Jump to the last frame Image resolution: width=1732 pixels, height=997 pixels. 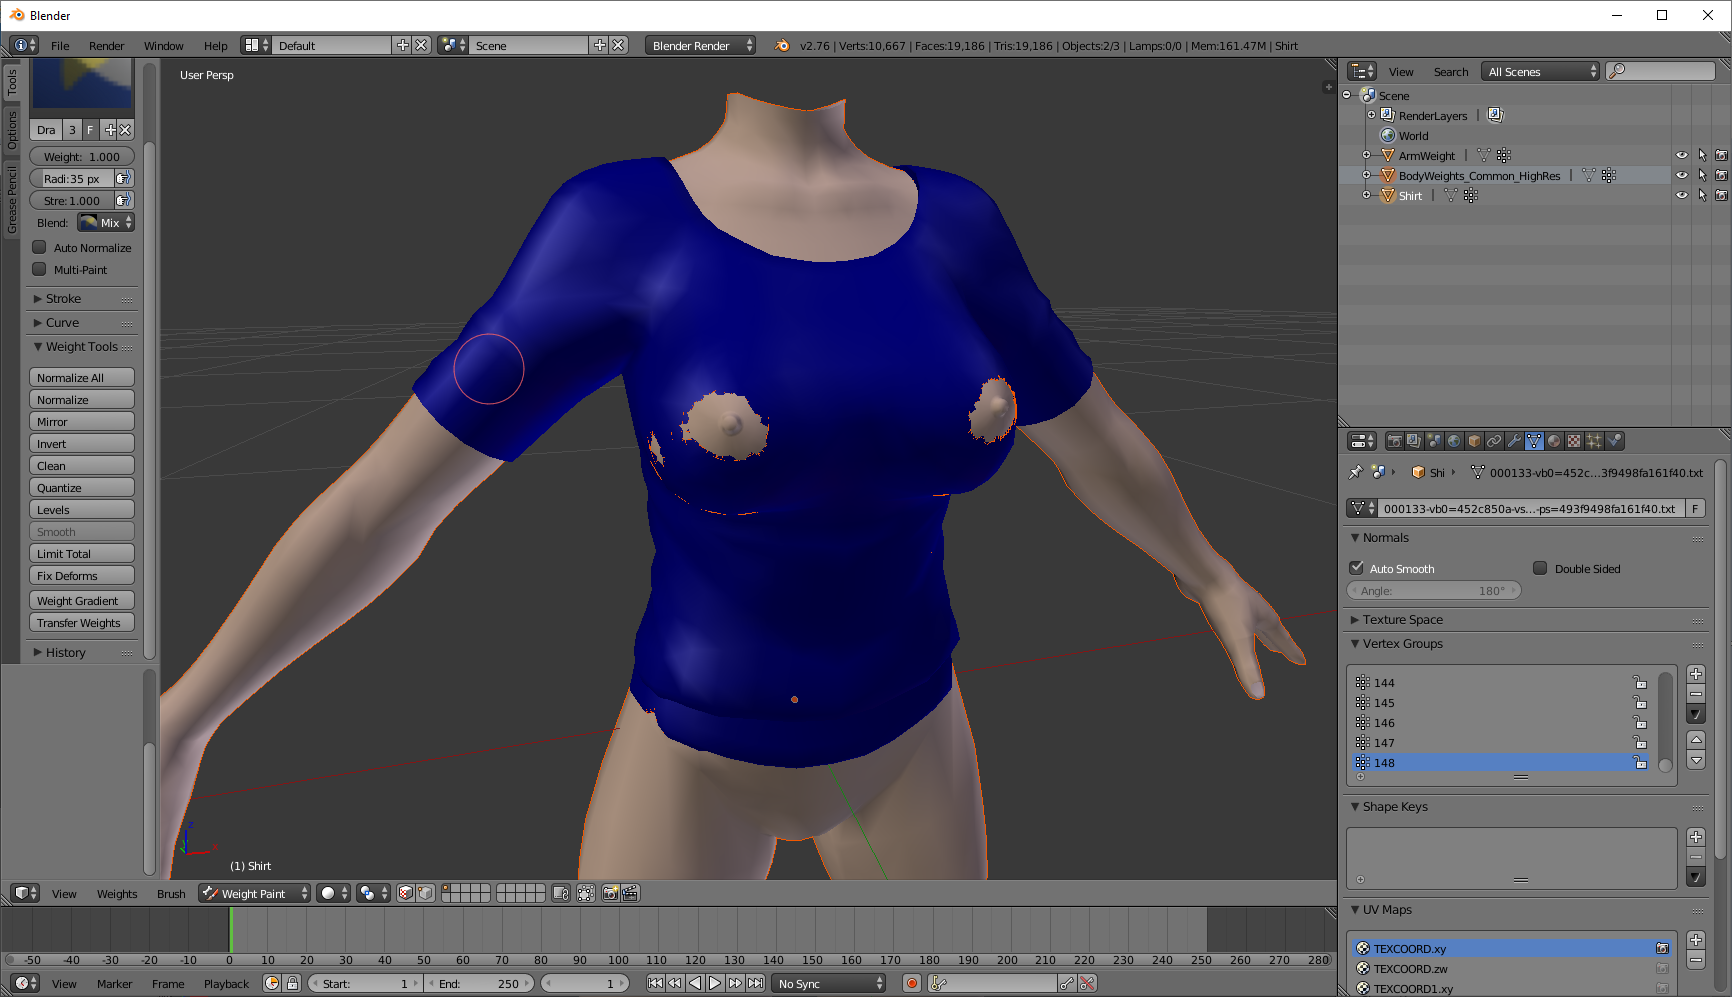click(755, 983)
